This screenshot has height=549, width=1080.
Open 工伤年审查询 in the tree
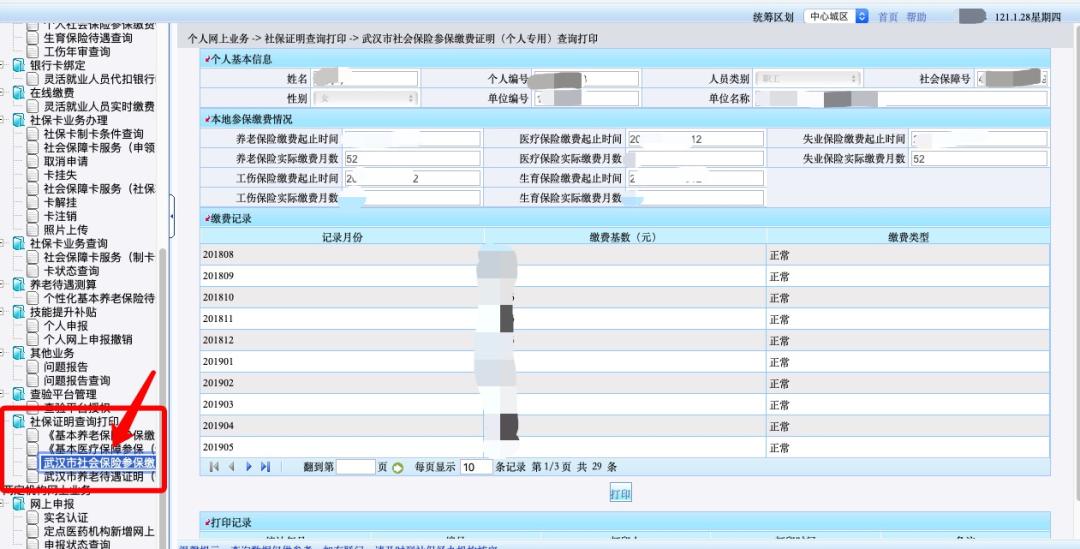click(x=76, y=52)
